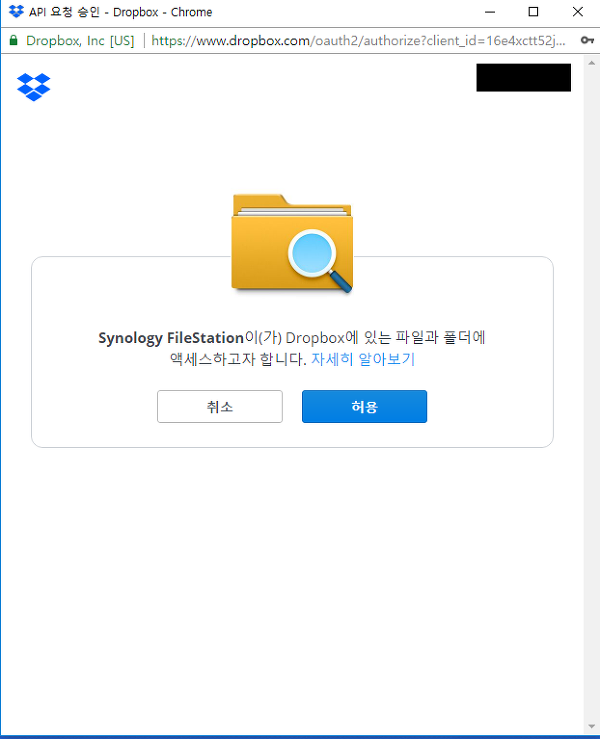Screen dimensions: 600x739
Task: Click the saved password key icon
Action: coord(587,41)
